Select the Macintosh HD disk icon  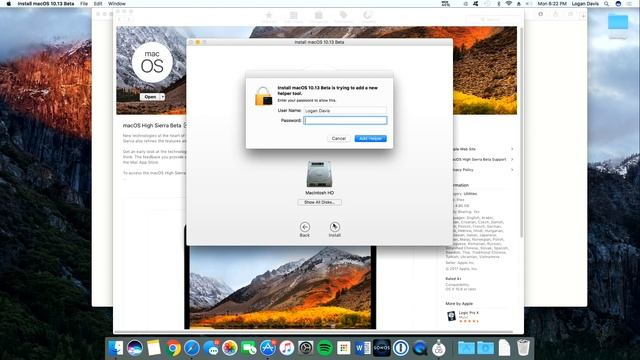pos(319,174)
